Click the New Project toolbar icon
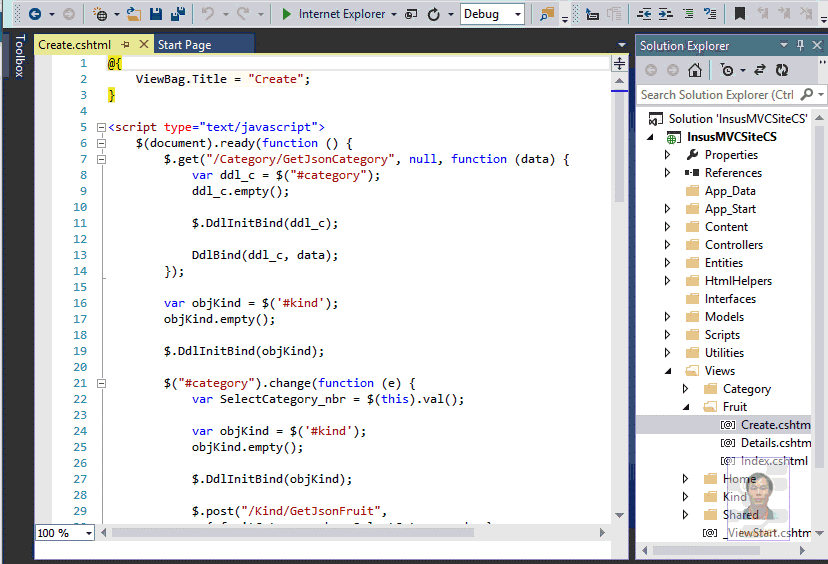 (100, 14)
